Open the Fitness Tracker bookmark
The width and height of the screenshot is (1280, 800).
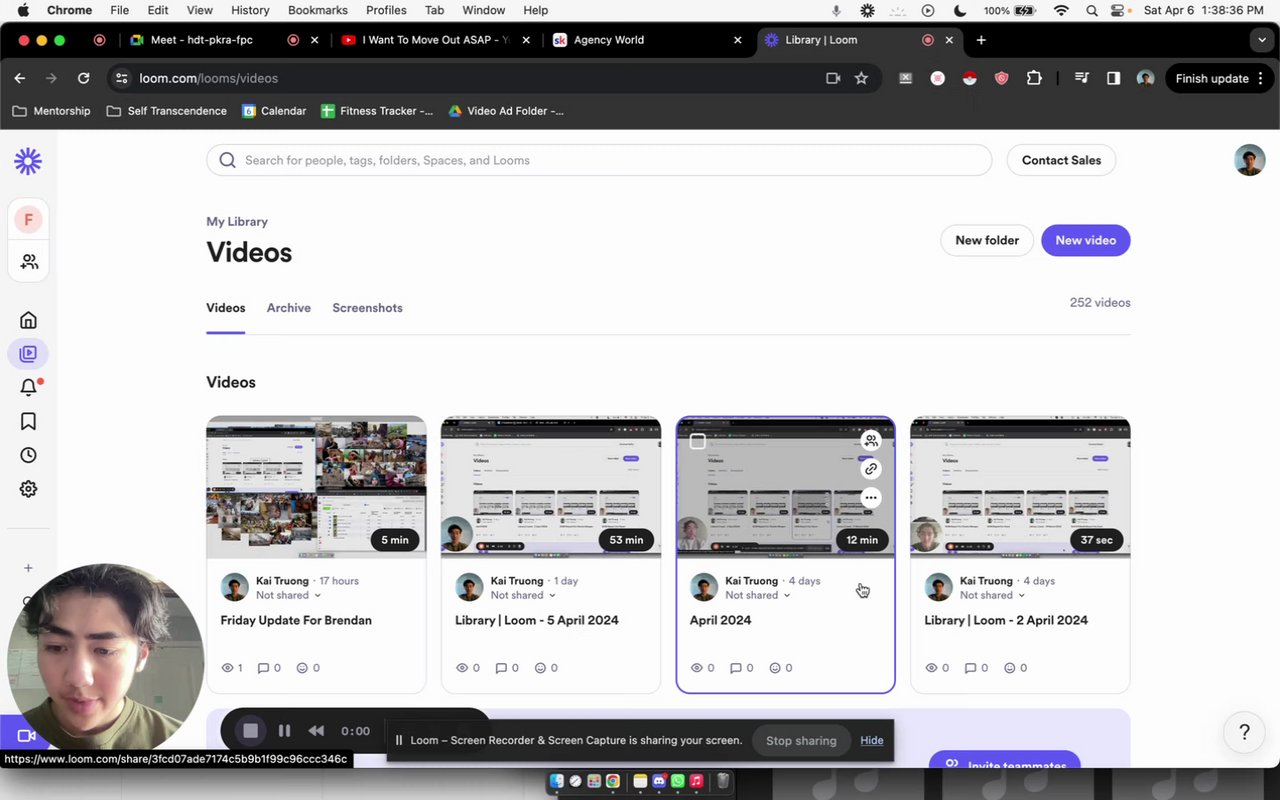point(377,111)
